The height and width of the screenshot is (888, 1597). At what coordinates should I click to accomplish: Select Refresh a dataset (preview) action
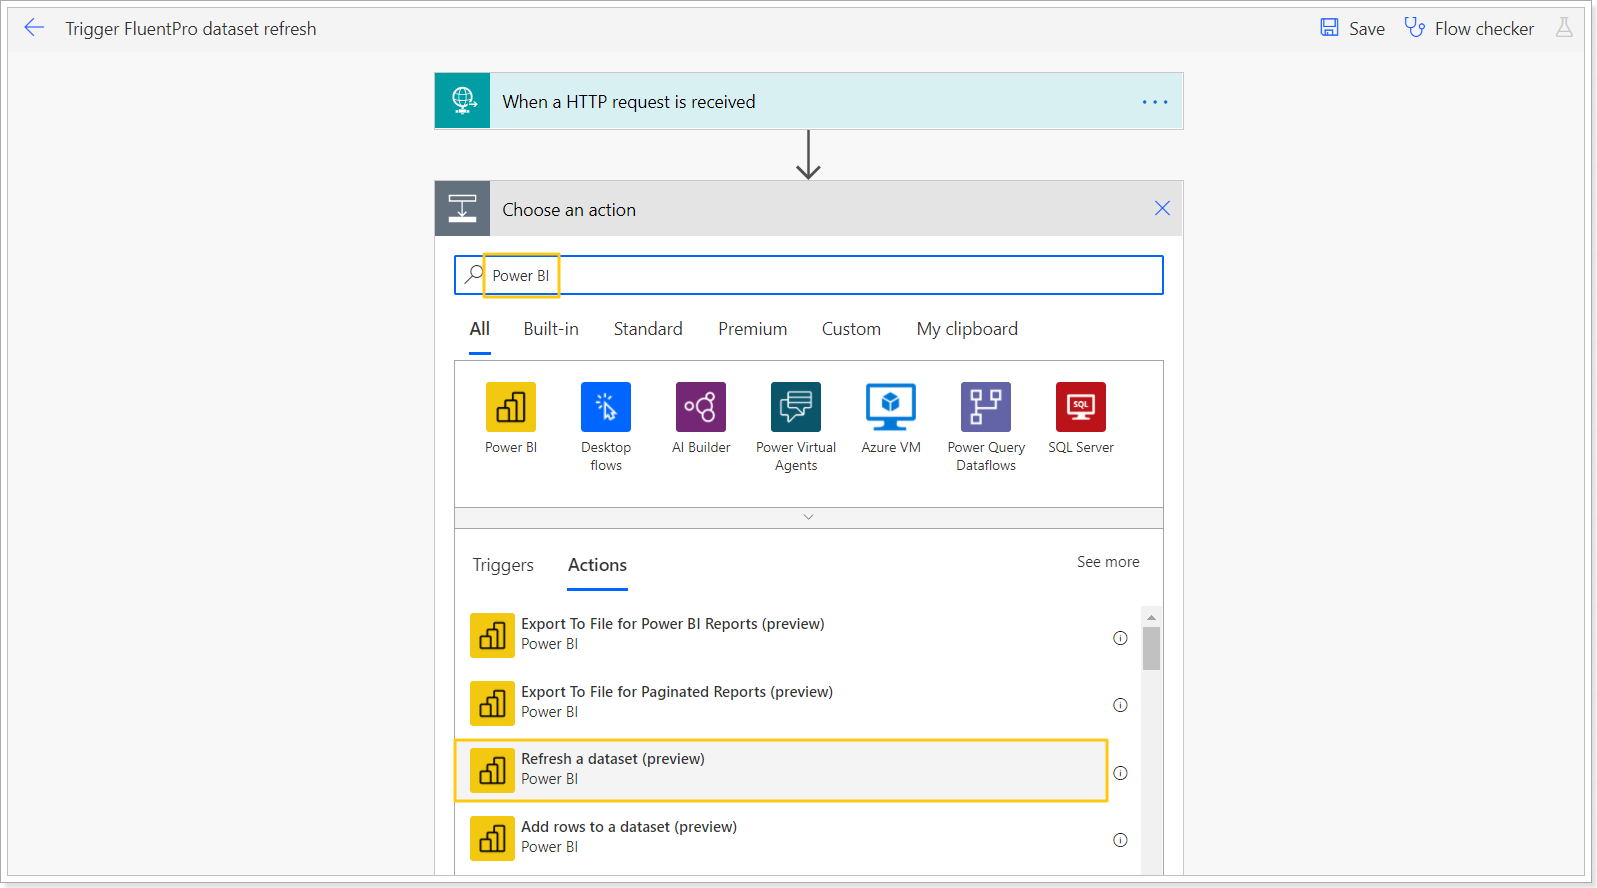coord(781,770)
